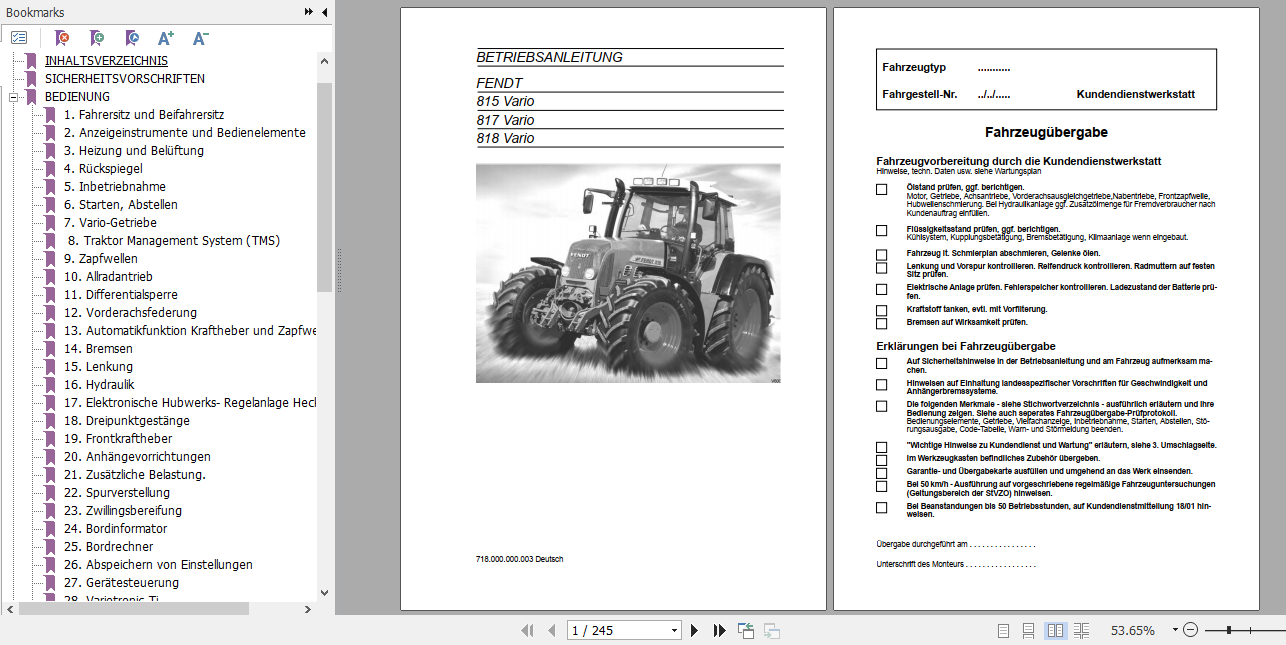Open the page number dropdown
Viewport: 1286px width, 645px height.
coord(674,631)
